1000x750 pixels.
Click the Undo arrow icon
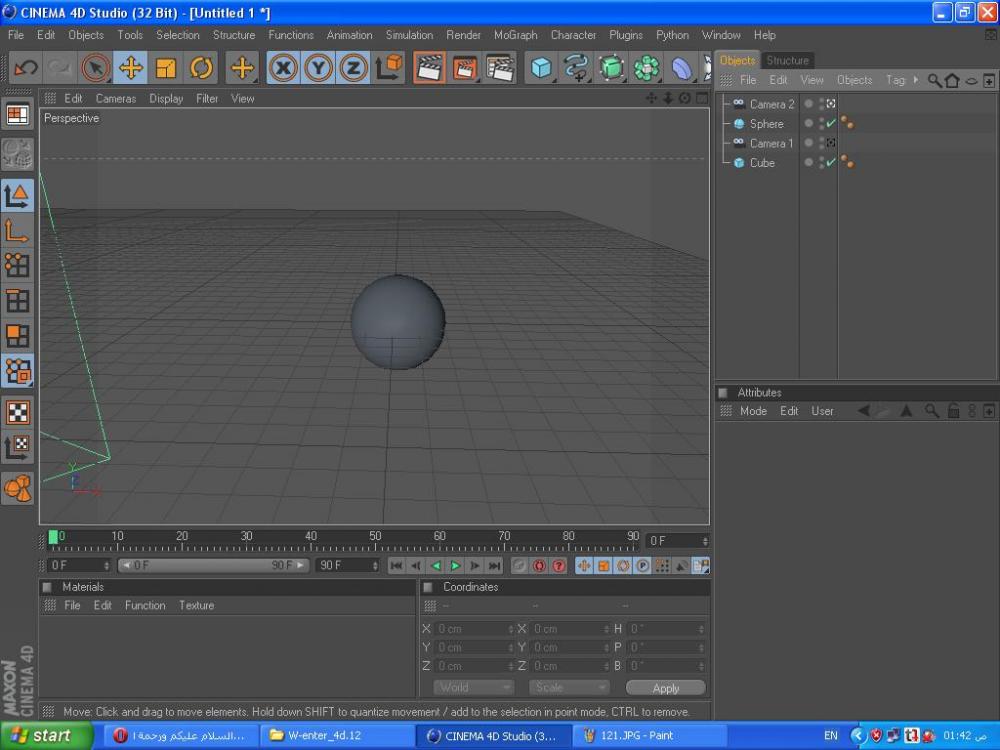(25, 68)
